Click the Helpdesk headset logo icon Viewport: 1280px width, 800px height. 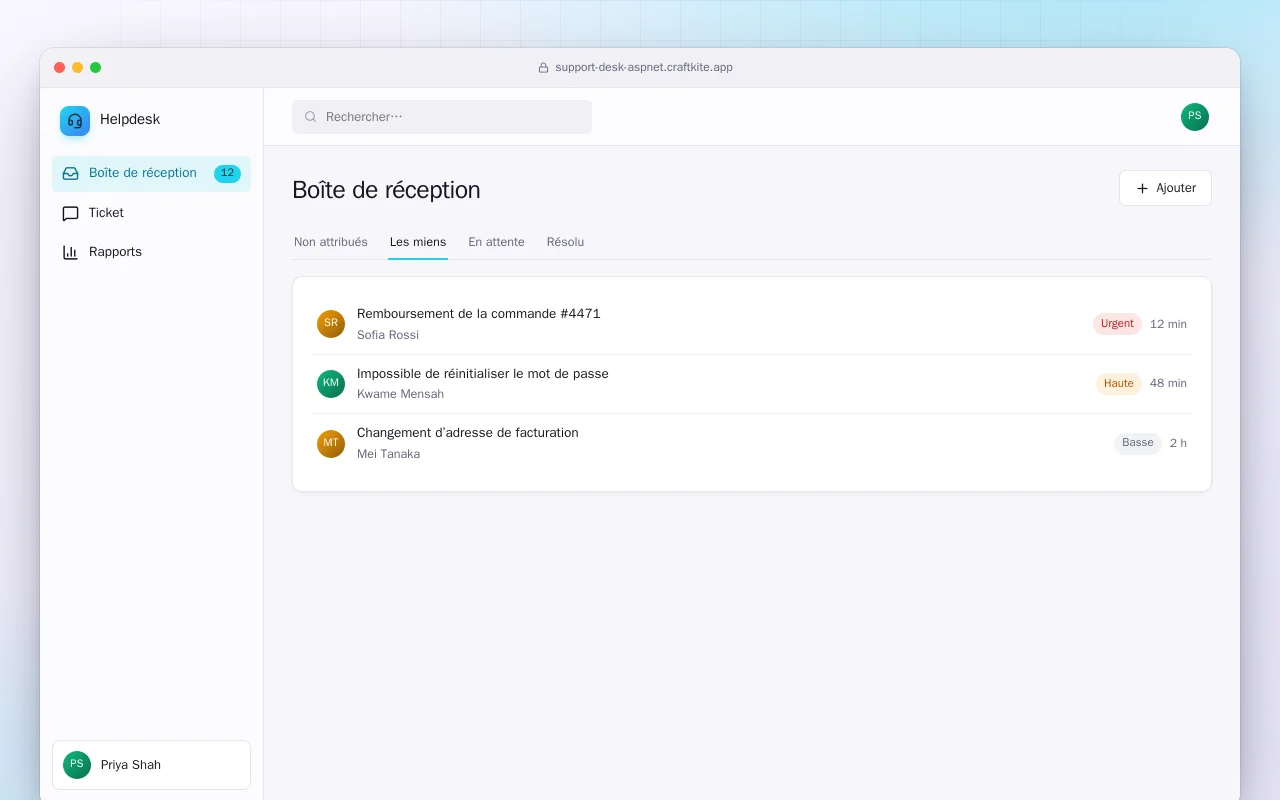click(75, 121)
